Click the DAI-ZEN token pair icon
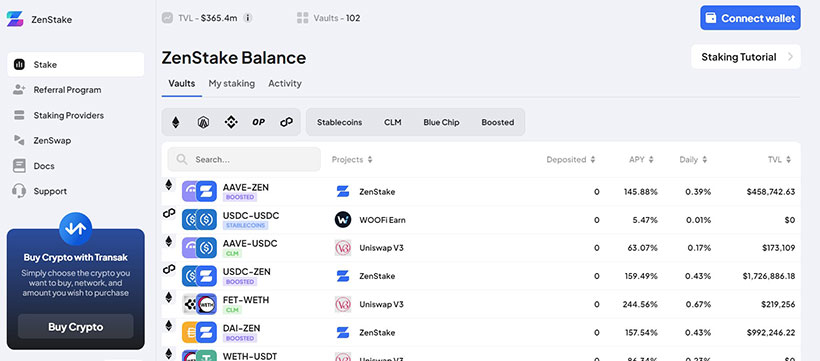 click(199, 332)
